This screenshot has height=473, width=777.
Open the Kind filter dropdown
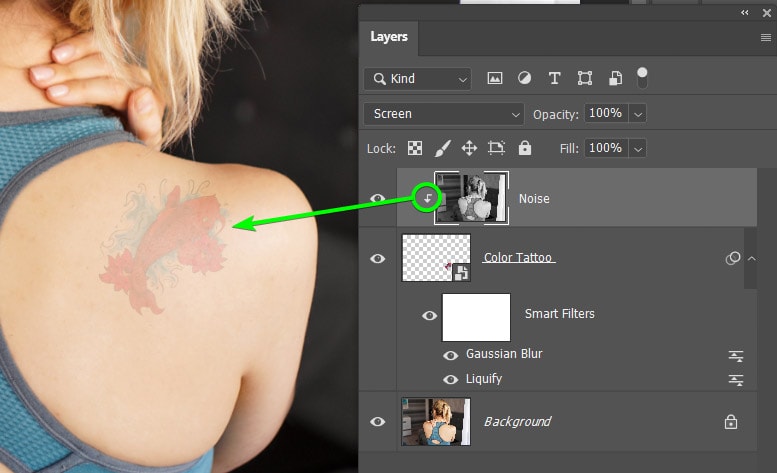coord(418,79)
